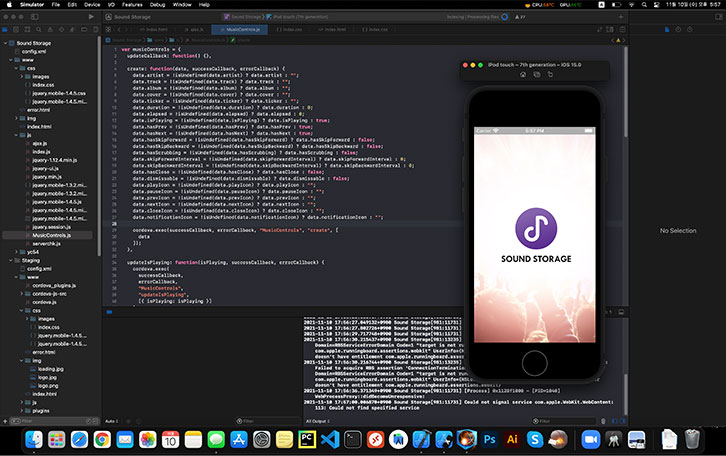
Task: Toggle the Xcode navigator sidebar
Action: tap(35, 17)
